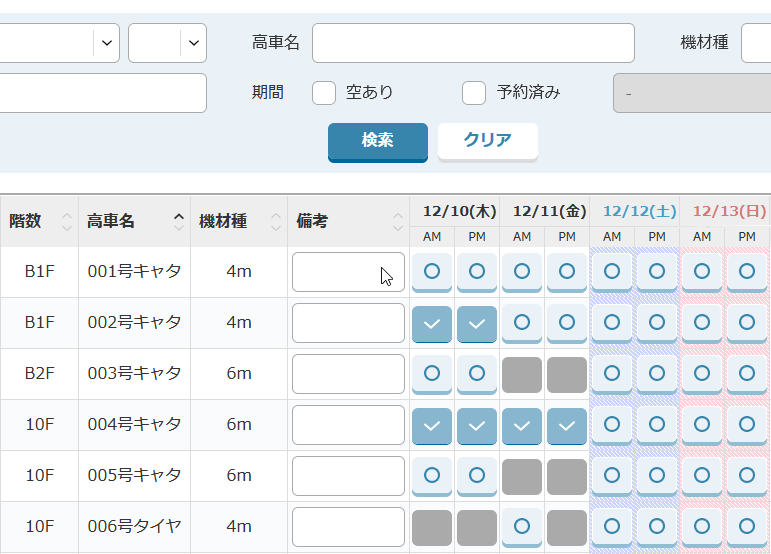
Task: Click the 検索 search button
Action: click(x=377, y=141)
